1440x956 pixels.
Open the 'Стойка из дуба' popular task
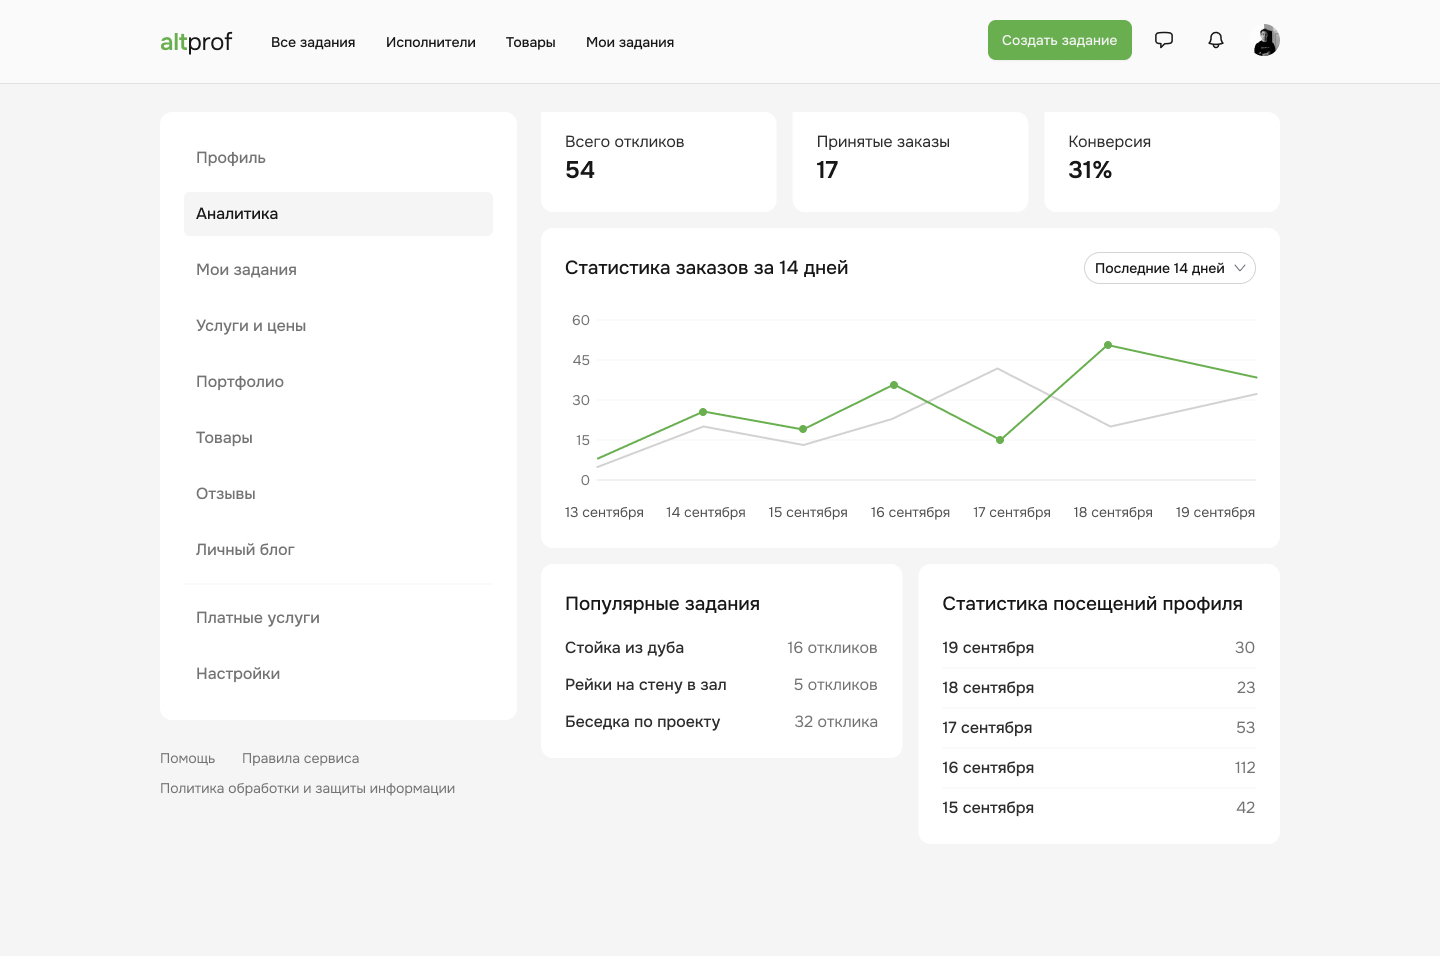click(x=624, y=648)
